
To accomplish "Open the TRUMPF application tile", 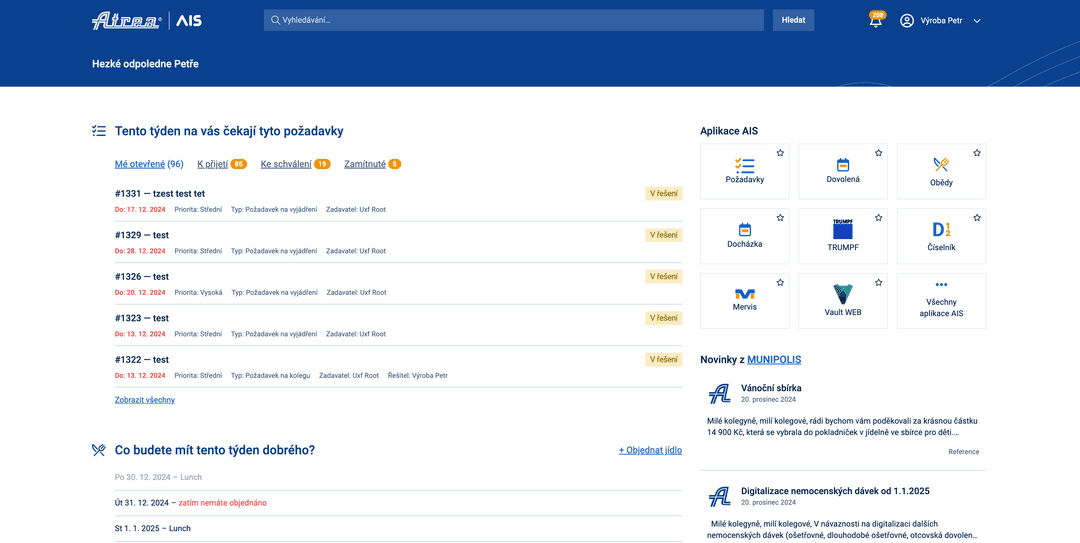I will pos(843,236).
